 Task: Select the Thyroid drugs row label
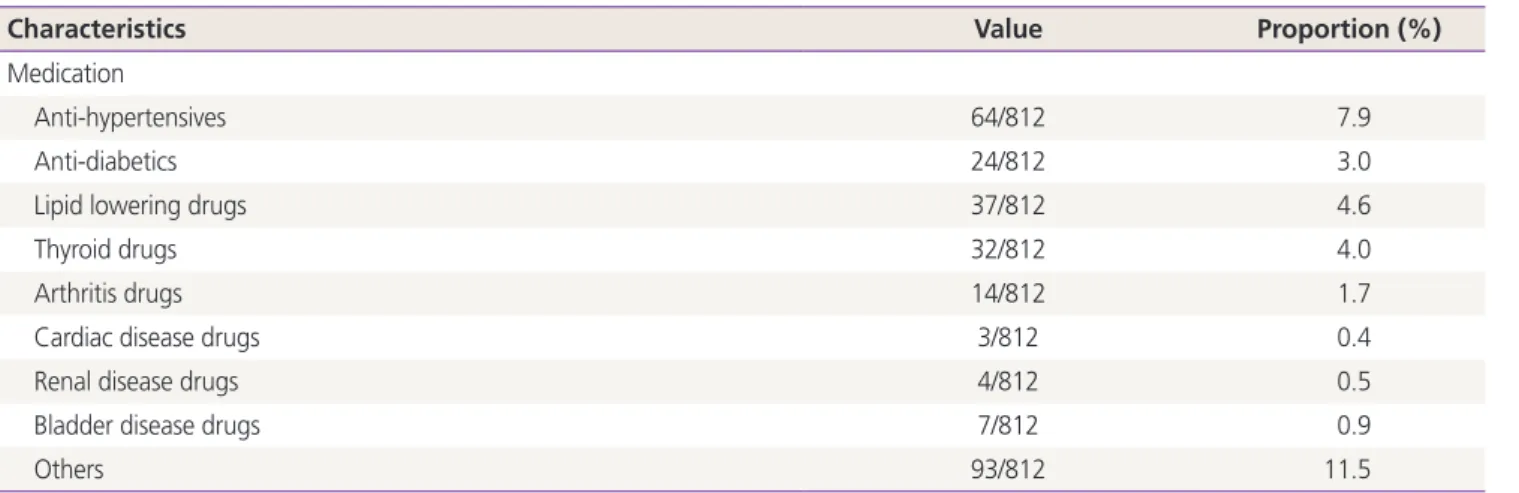(x=105, y=250)
